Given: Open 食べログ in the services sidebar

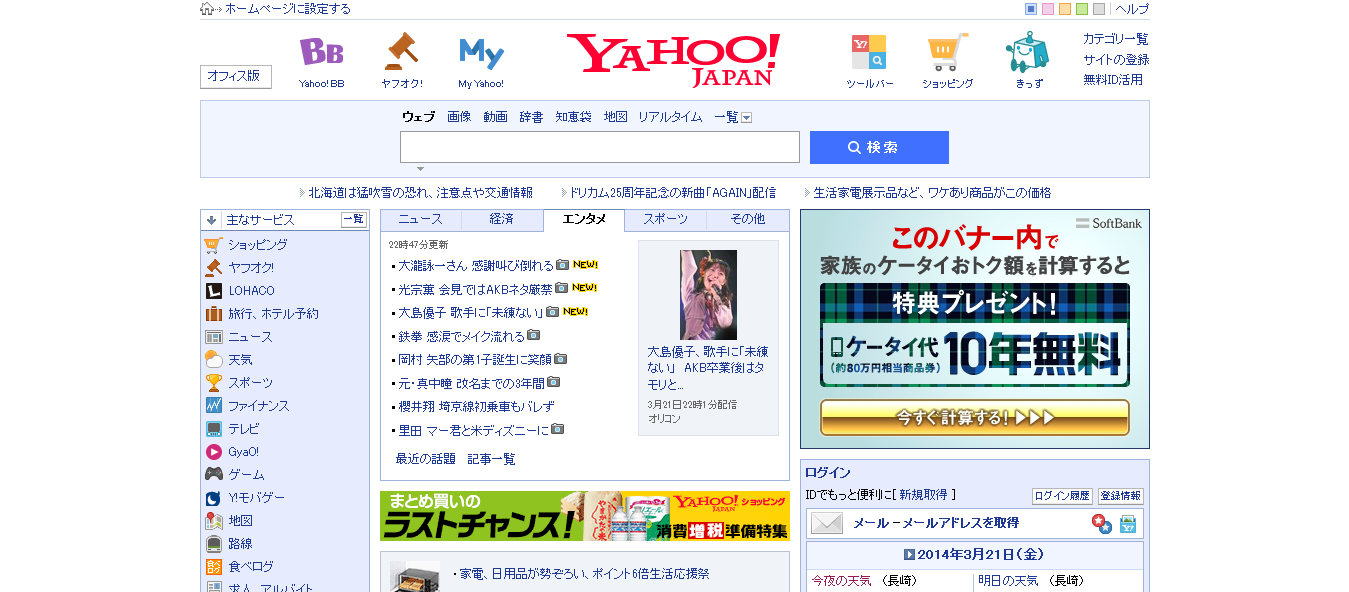Looking at the screenshot, I should click(250, 567).
